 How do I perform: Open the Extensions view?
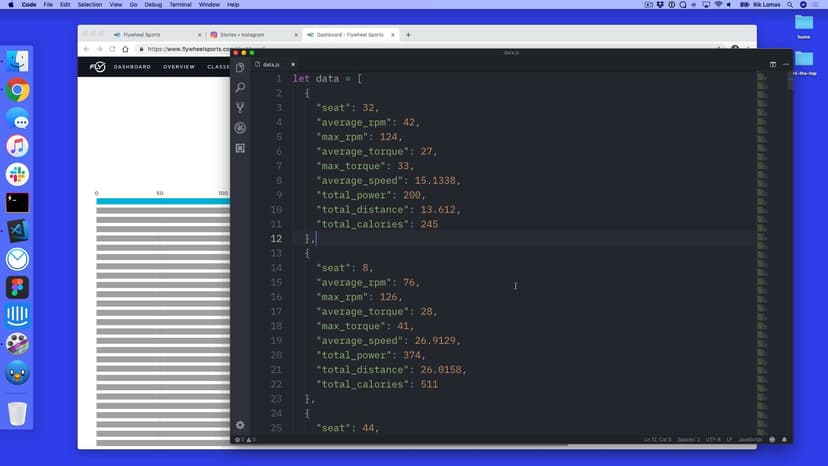point(240,148)
